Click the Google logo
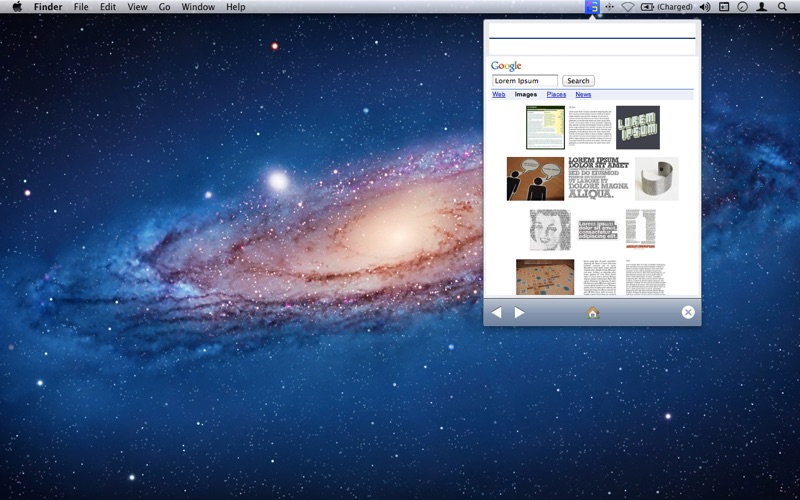 [x=506, y=66]
